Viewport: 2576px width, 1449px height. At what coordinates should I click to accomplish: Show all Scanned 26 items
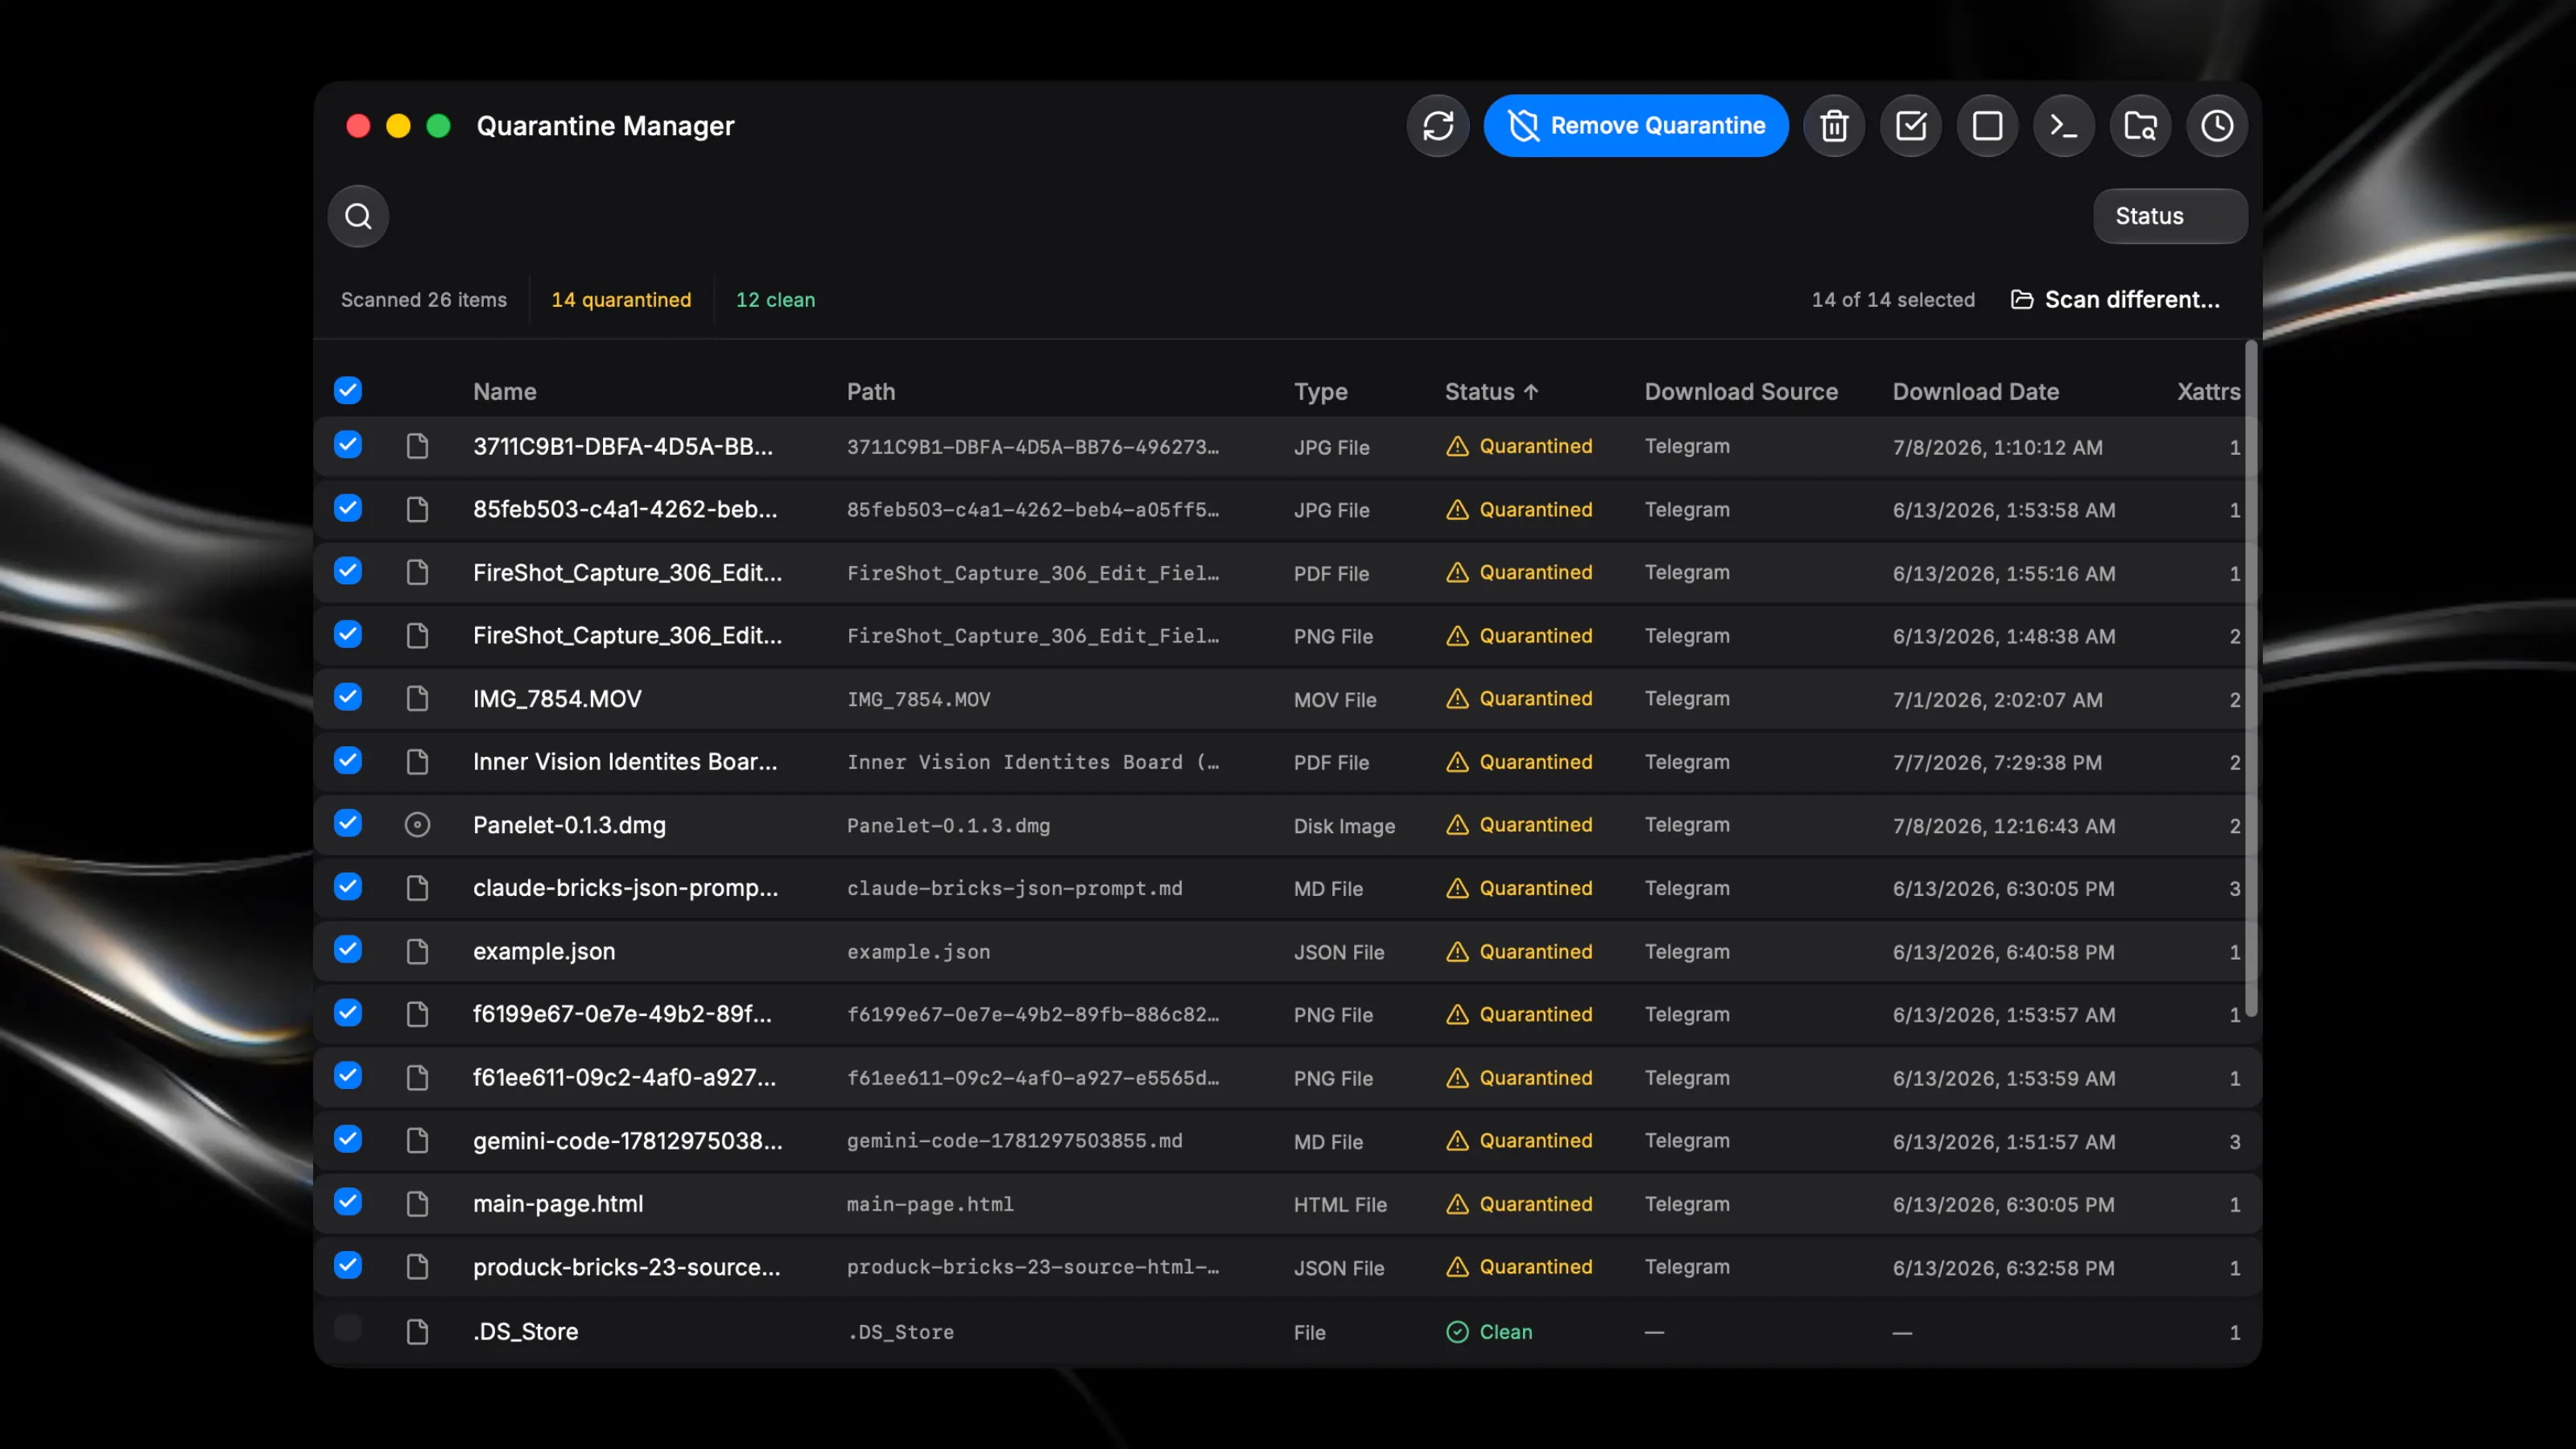click(x=424, y=300)
